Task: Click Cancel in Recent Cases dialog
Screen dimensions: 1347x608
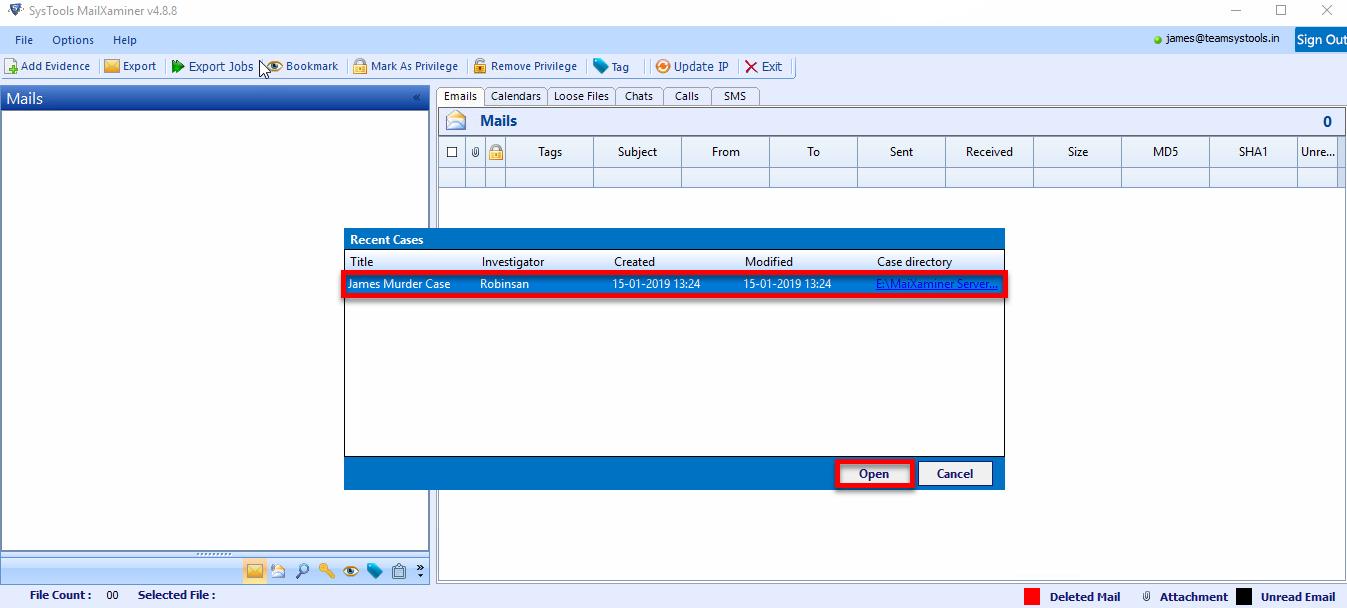Action: [x=955, y=474]
